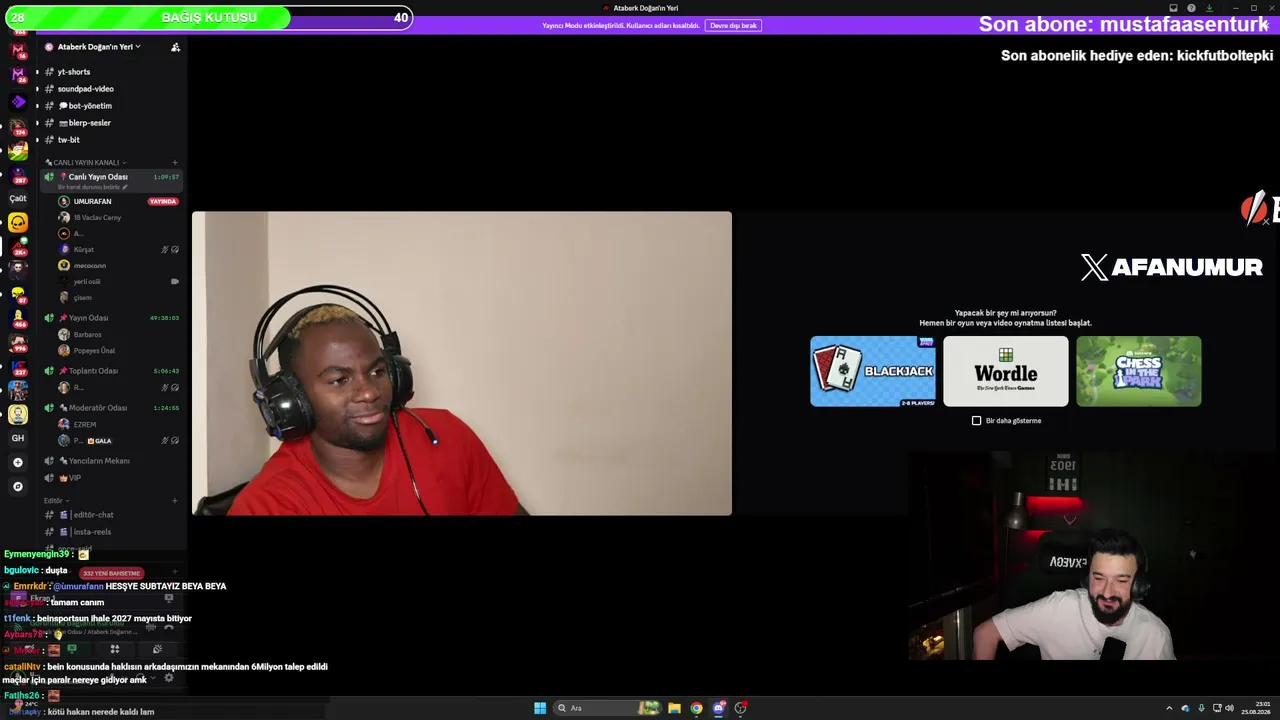This screenshot has height=720, width=1280.
Task: Click the microphone icon in system tray
Action: [1201, 708]
